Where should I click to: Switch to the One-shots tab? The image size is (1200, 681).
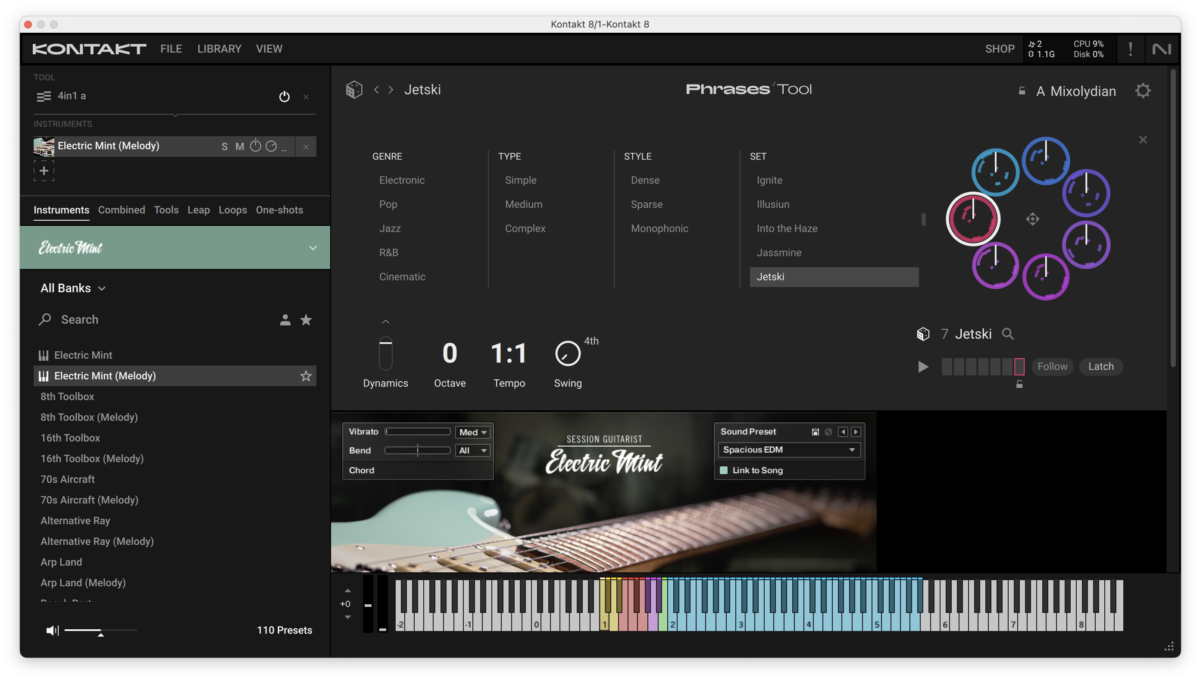pyautogui.click(x=279, y=210)
